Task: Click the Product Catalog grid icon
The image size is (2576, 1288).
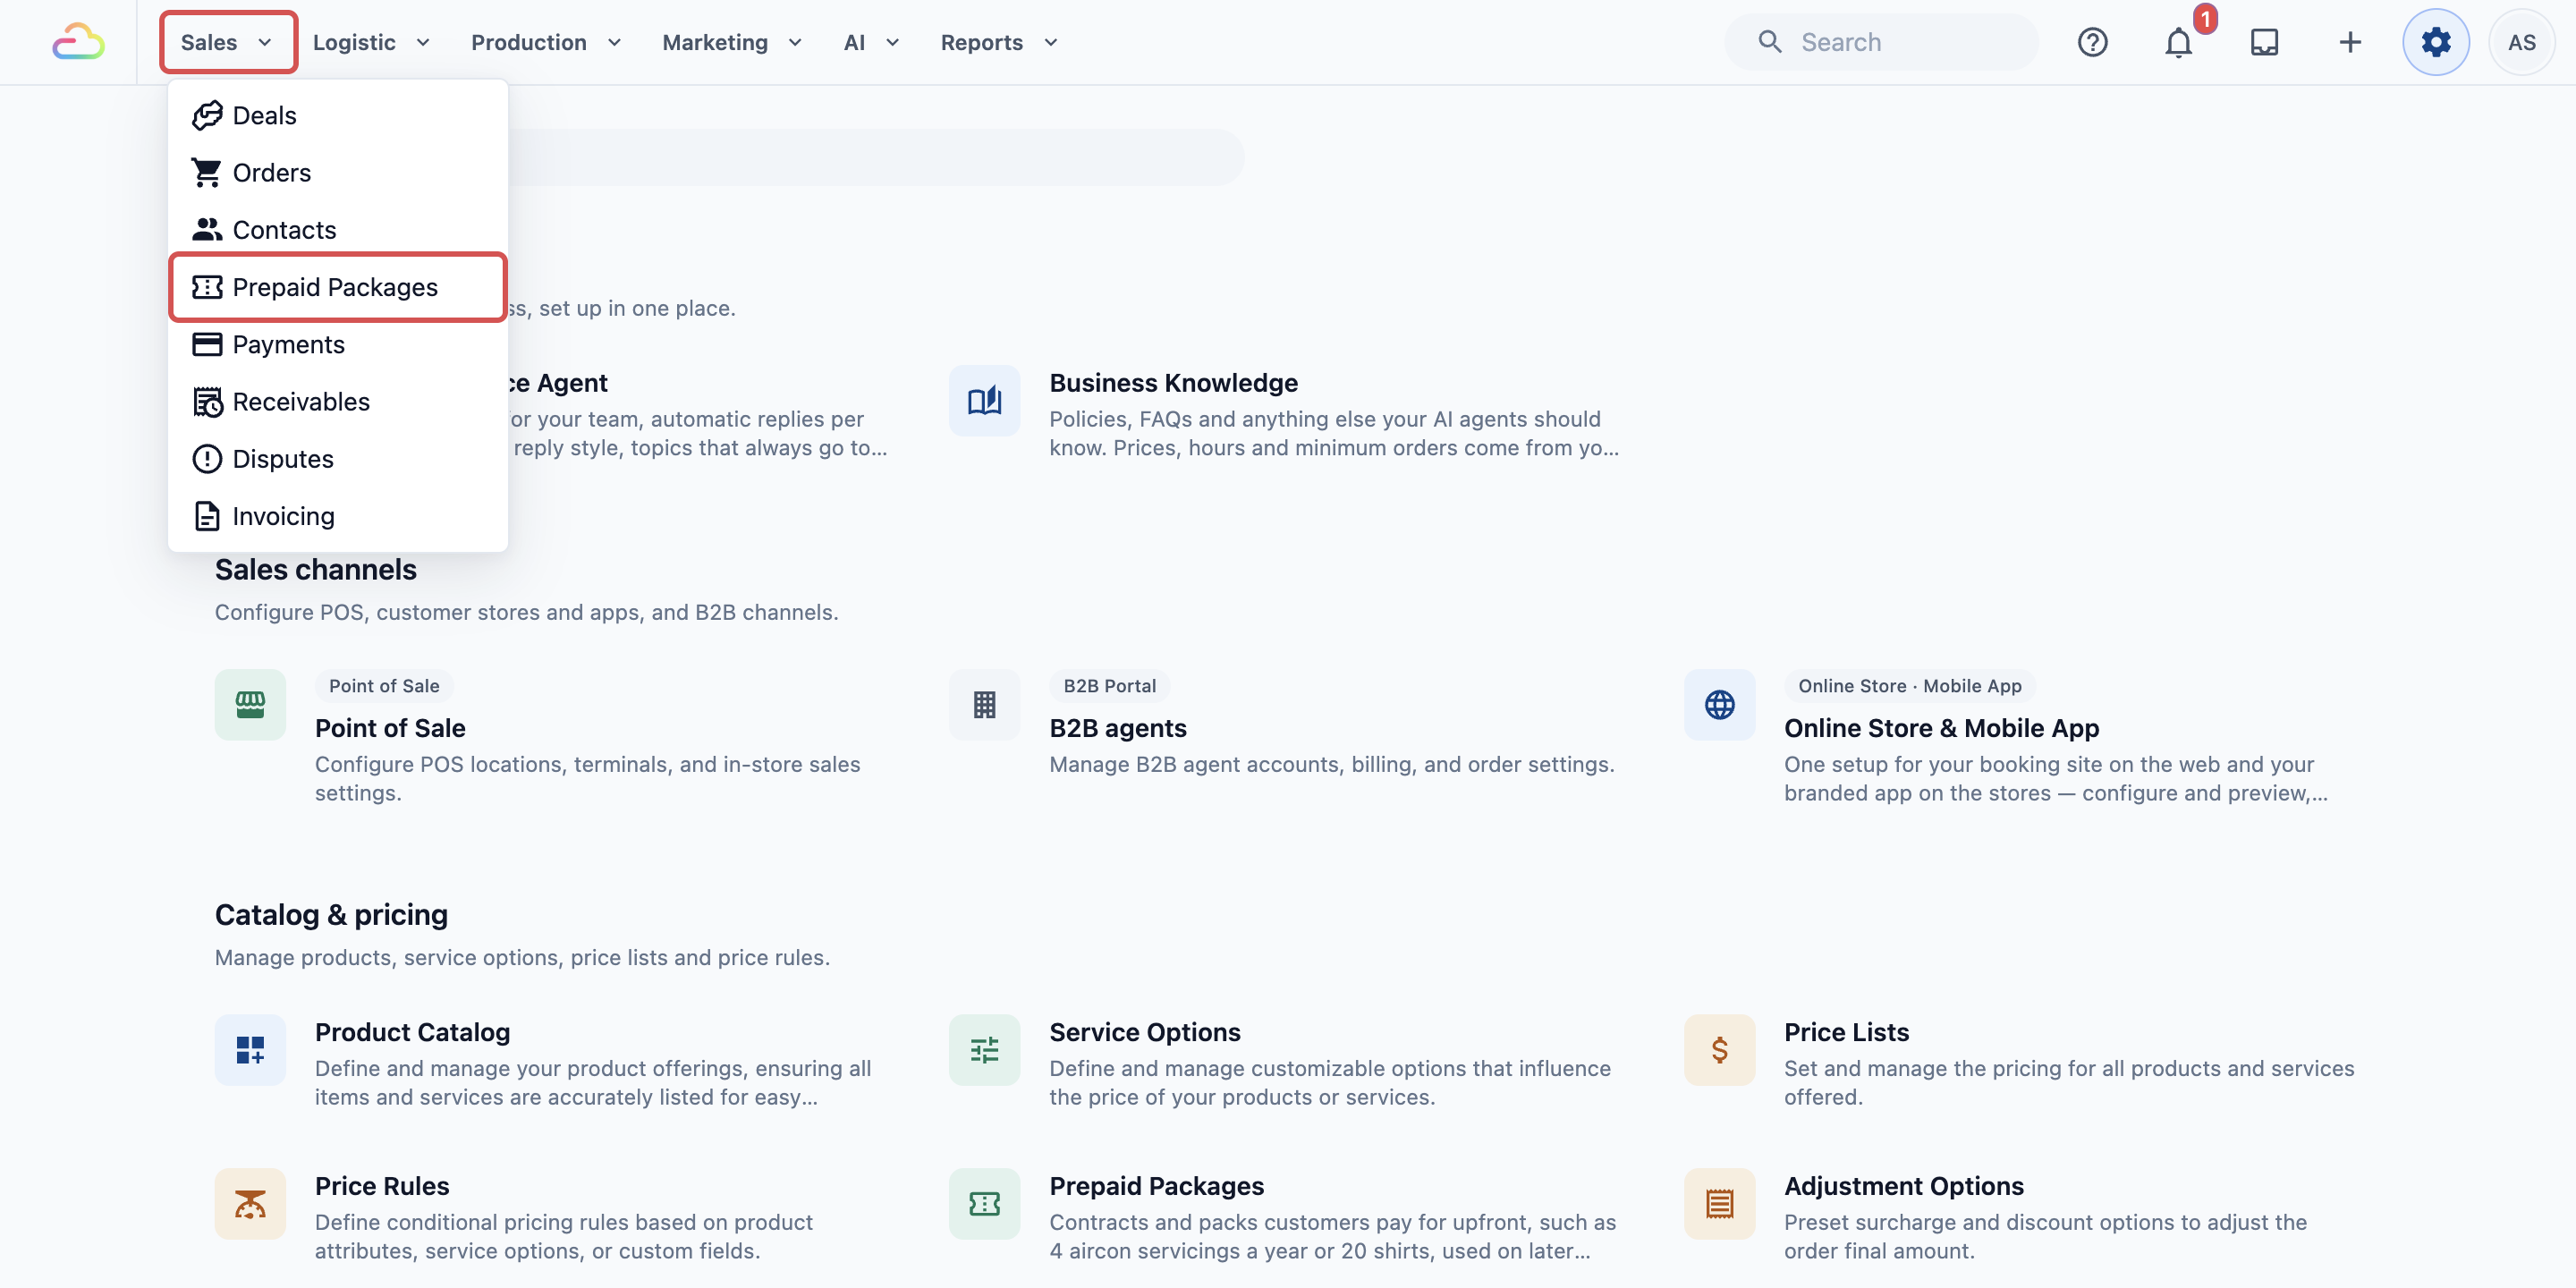Action: click(x=250, y=1050)
